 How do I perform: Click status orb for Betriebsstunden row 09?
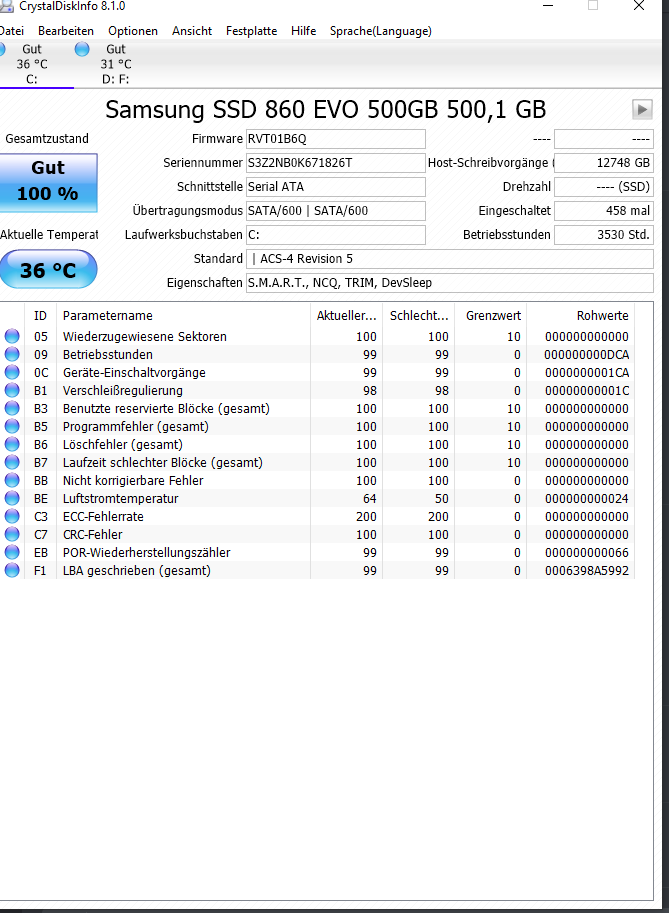click(x=12, y=354)
